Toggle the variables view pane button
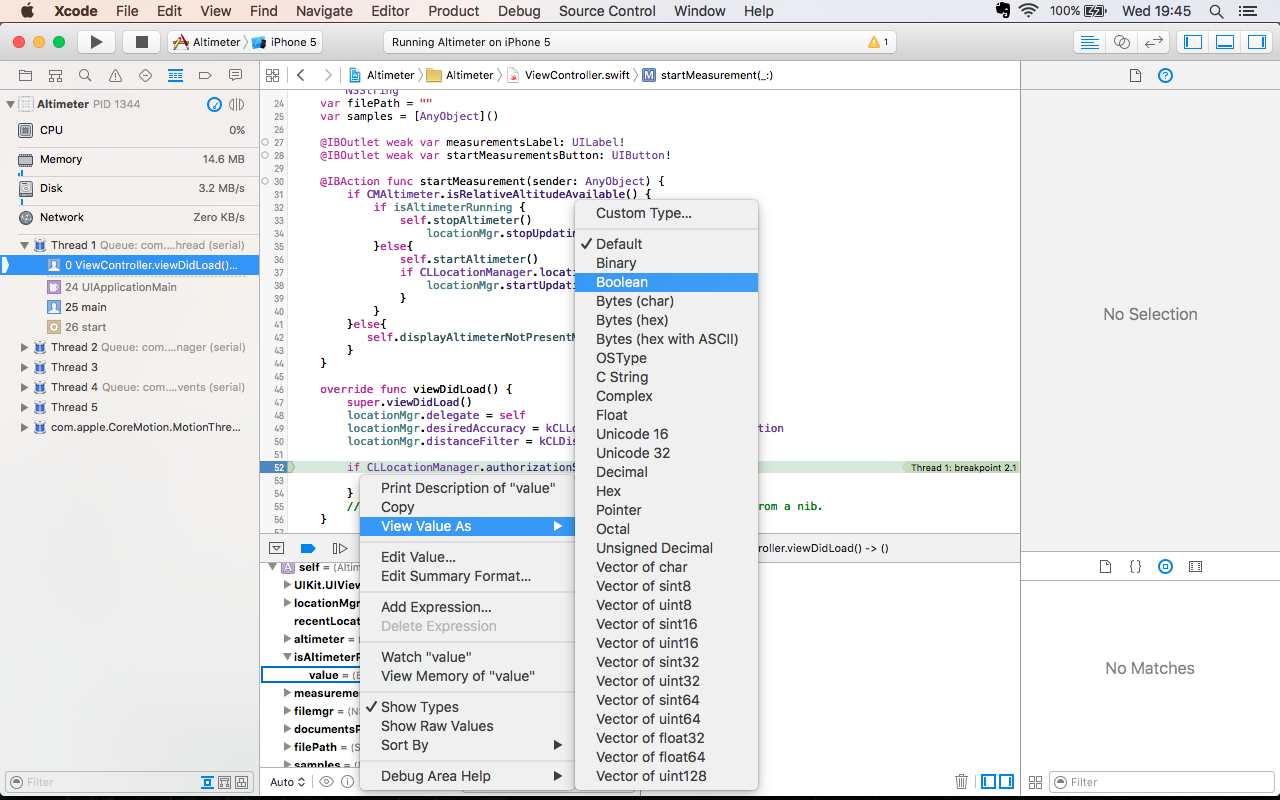Viewport: 1280px width, 800px height. tap(988, 782)
